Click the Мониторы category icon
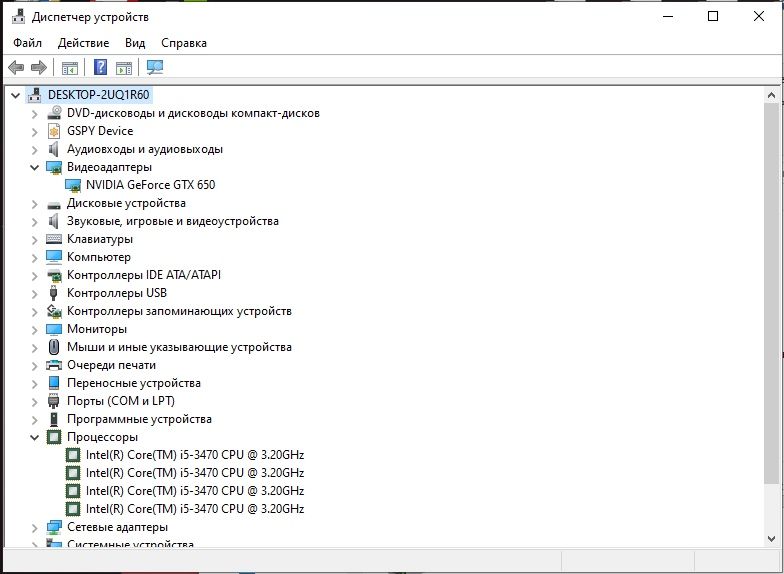 pyautogui.click(x=54, y=329)
